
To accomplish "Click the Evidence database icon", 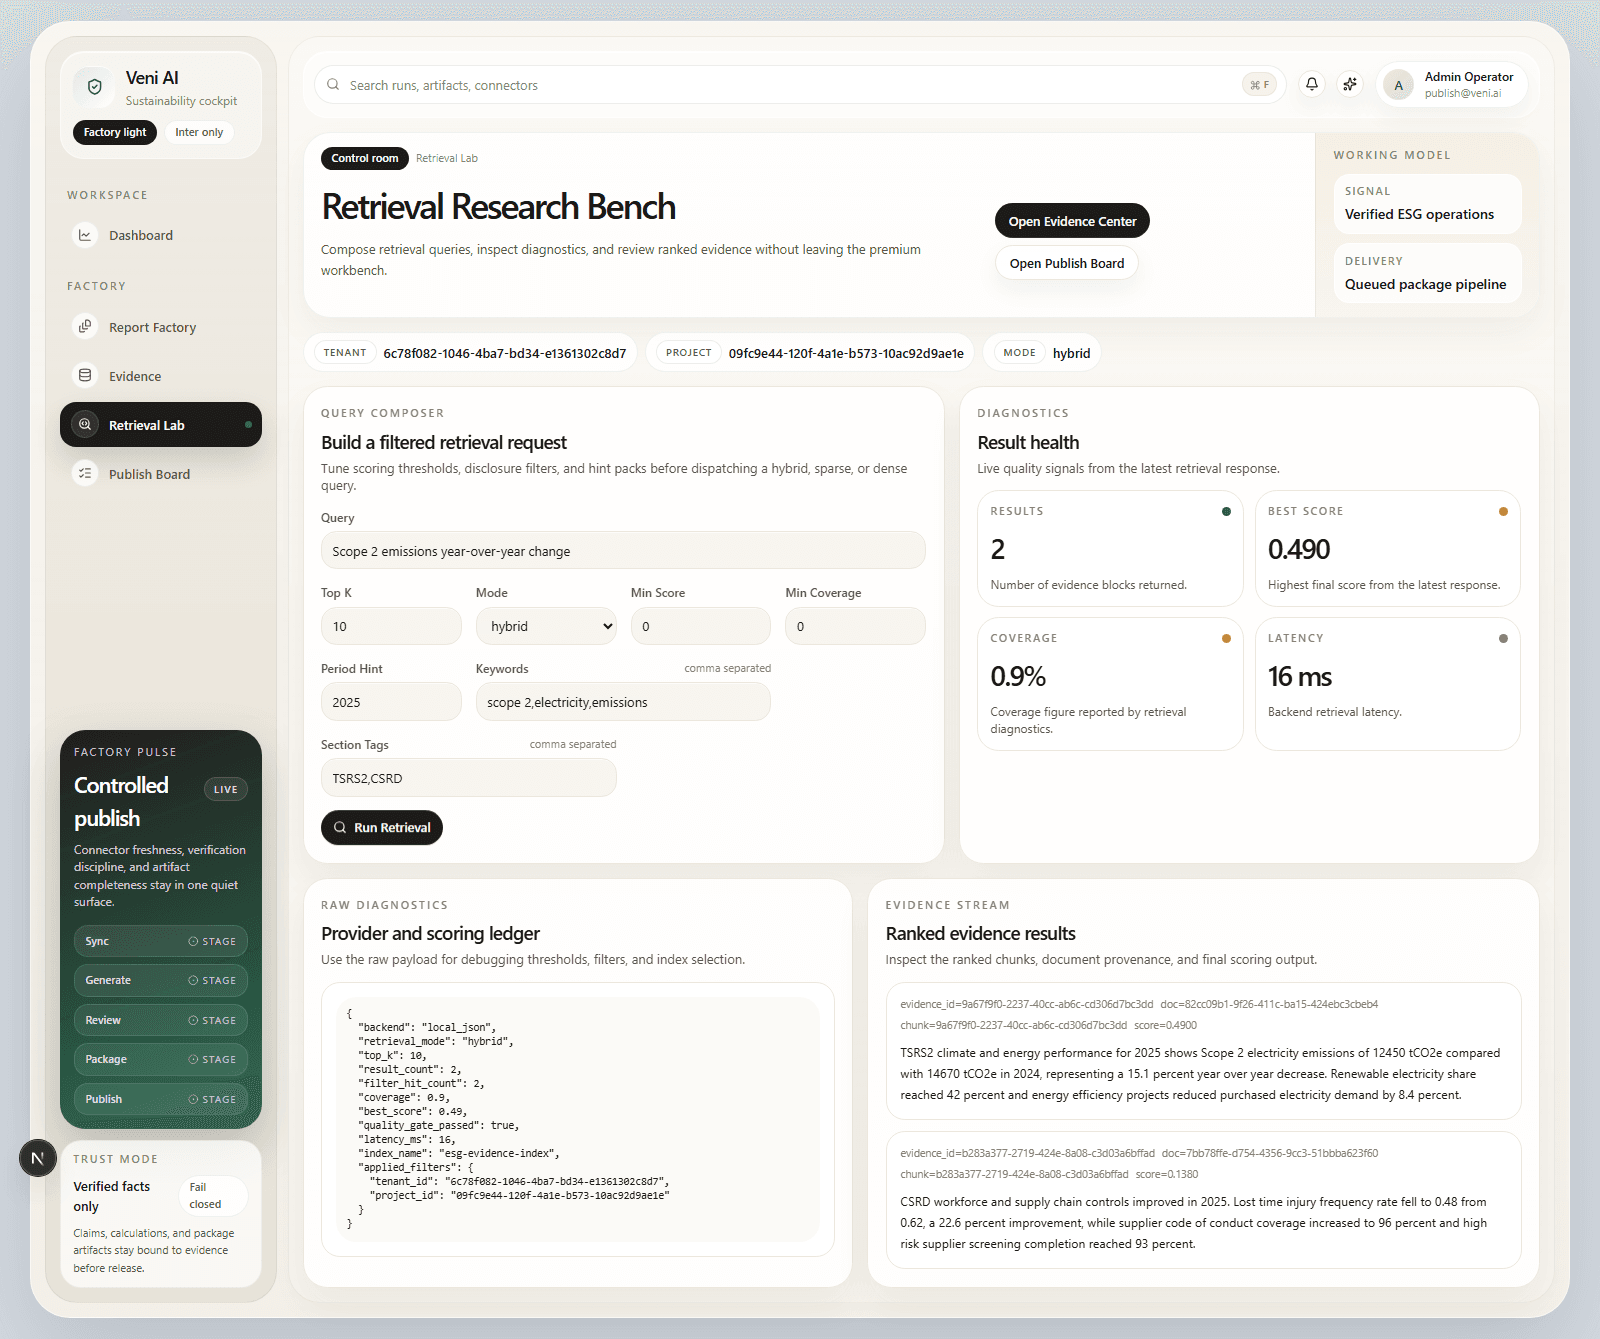I will pyautogui.click(x=85, y=376).
